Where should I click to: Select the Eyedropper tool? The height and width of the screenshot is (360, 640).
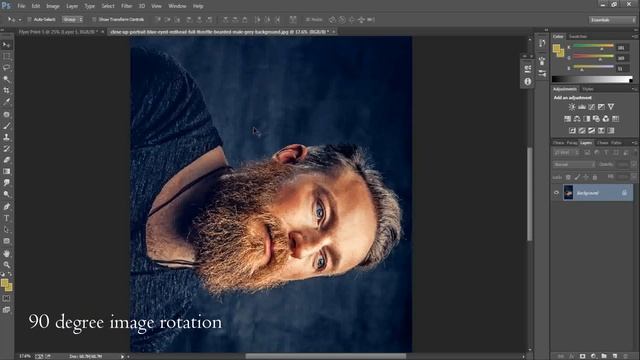click(x=6, y=102)
